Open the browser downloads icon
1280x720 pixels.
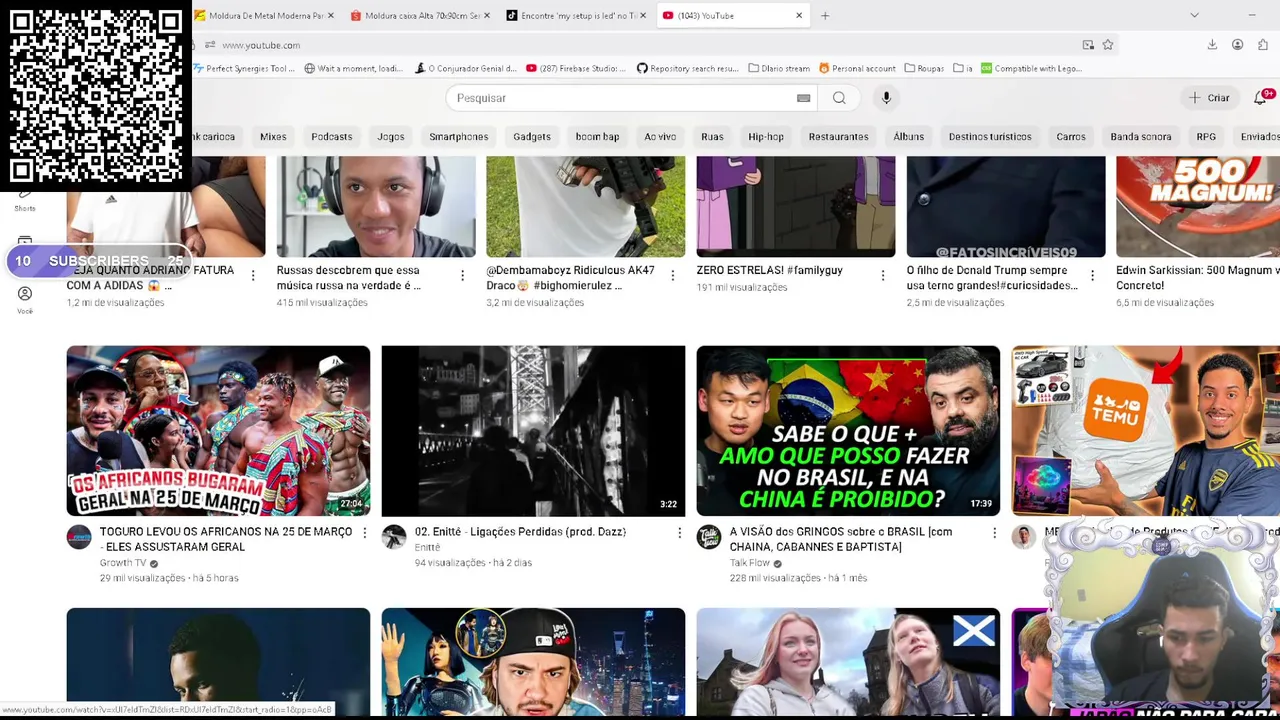tap(1212, 45)
